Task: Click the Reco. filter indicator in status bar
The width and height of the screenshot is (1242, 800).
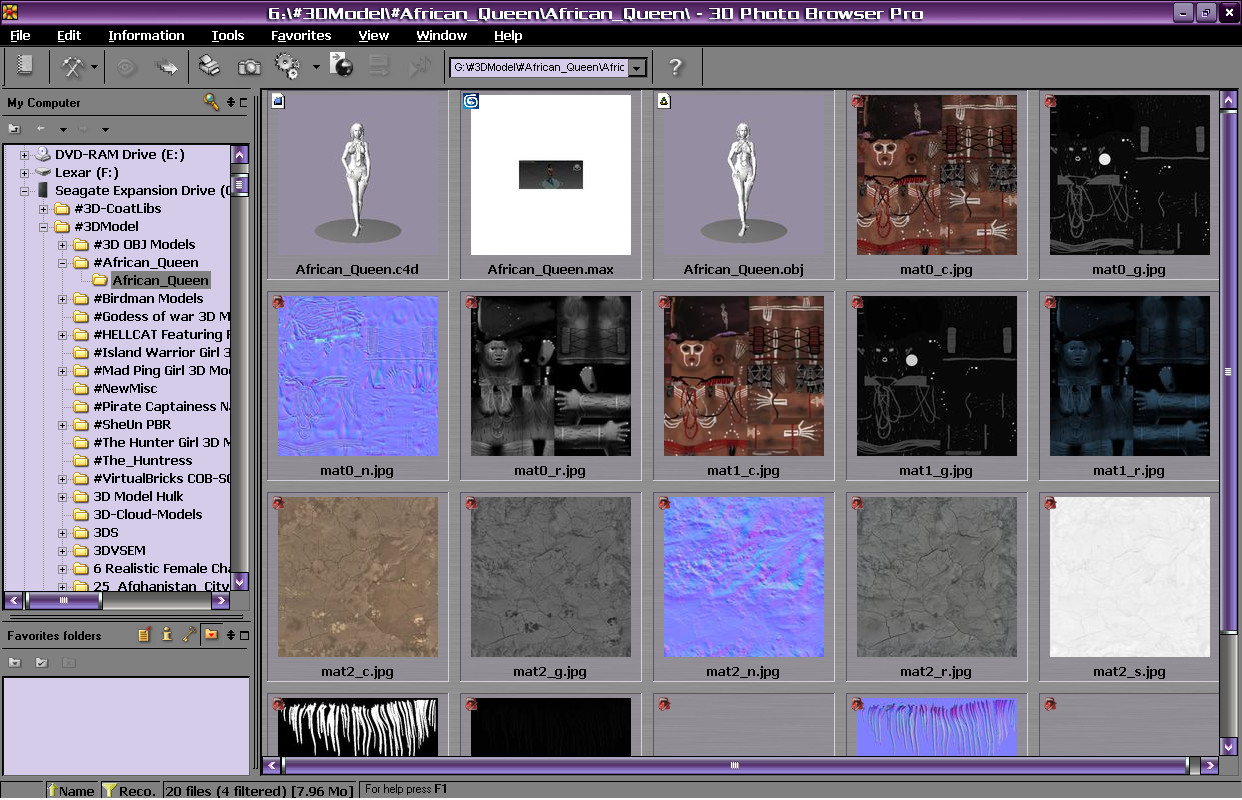Action: point(130,790)
